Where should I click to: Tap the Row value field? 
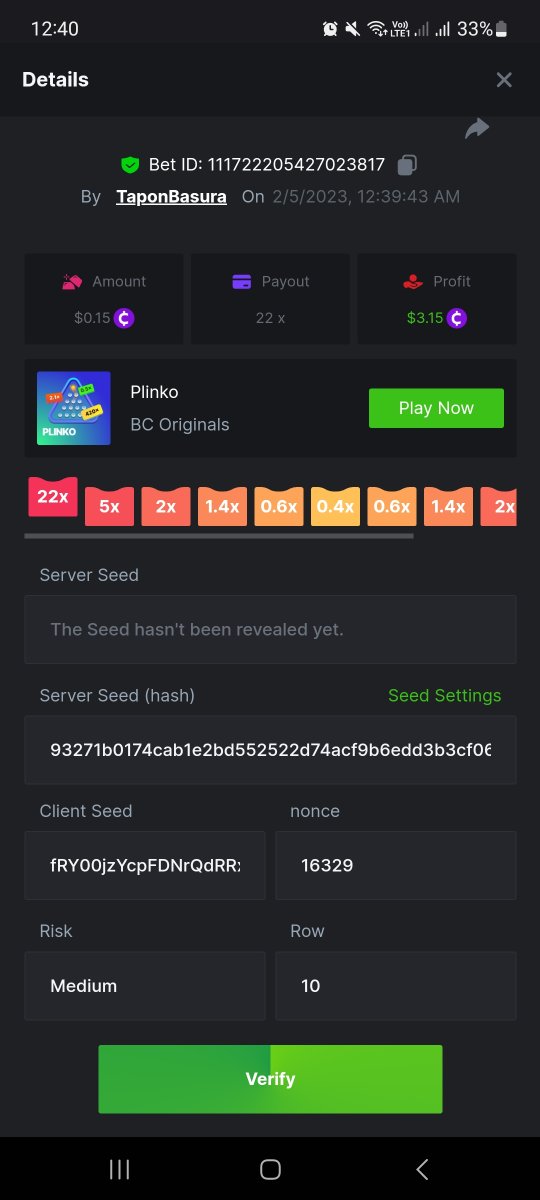point(396,986)
